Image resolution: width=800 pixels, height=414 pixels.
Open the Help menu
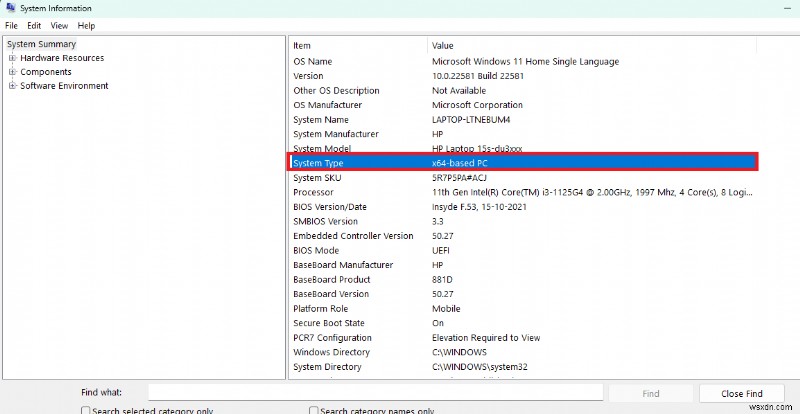(x=86, y=26)
